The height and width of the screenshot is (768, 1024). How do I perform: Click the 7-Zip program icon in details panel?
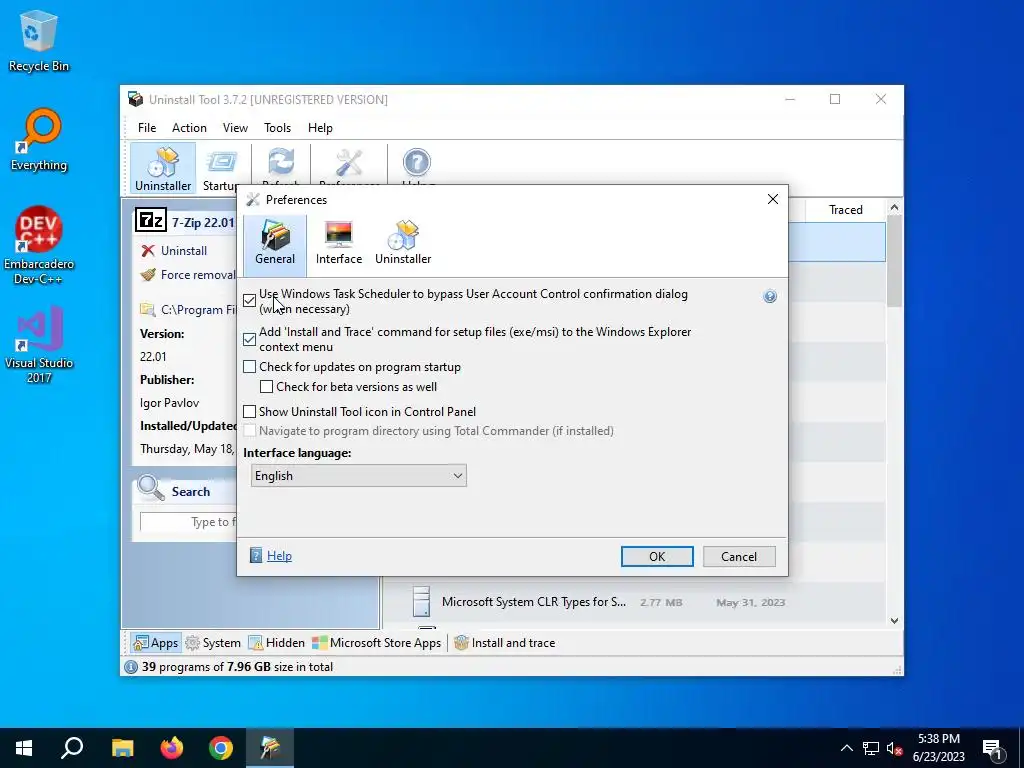(151, 221)
